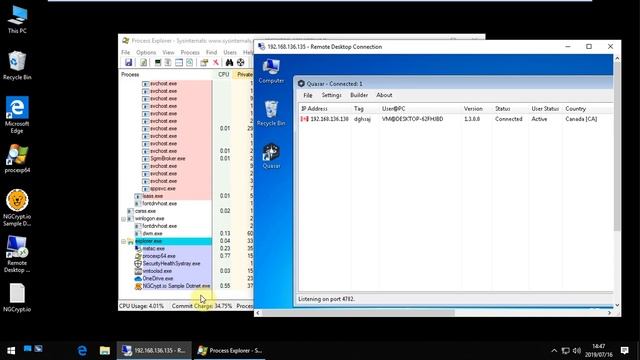Click the Save icon in Process Explorer toolbar

tap(129, 62)
